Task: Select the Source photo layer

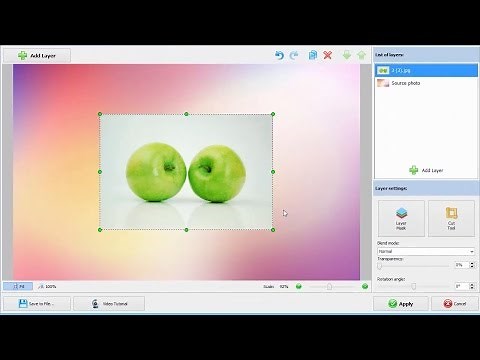Action: coord(426,83)
